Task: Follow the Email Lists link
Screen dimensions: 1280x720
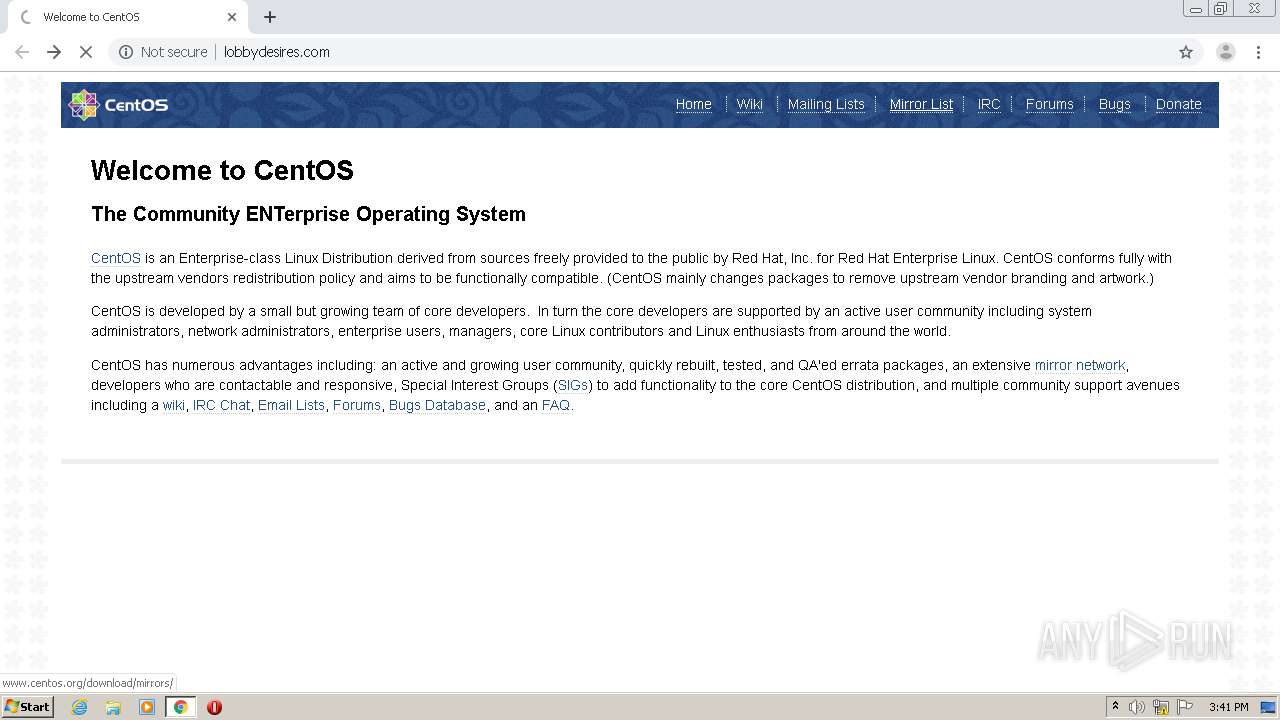Action: coord(291,405)
